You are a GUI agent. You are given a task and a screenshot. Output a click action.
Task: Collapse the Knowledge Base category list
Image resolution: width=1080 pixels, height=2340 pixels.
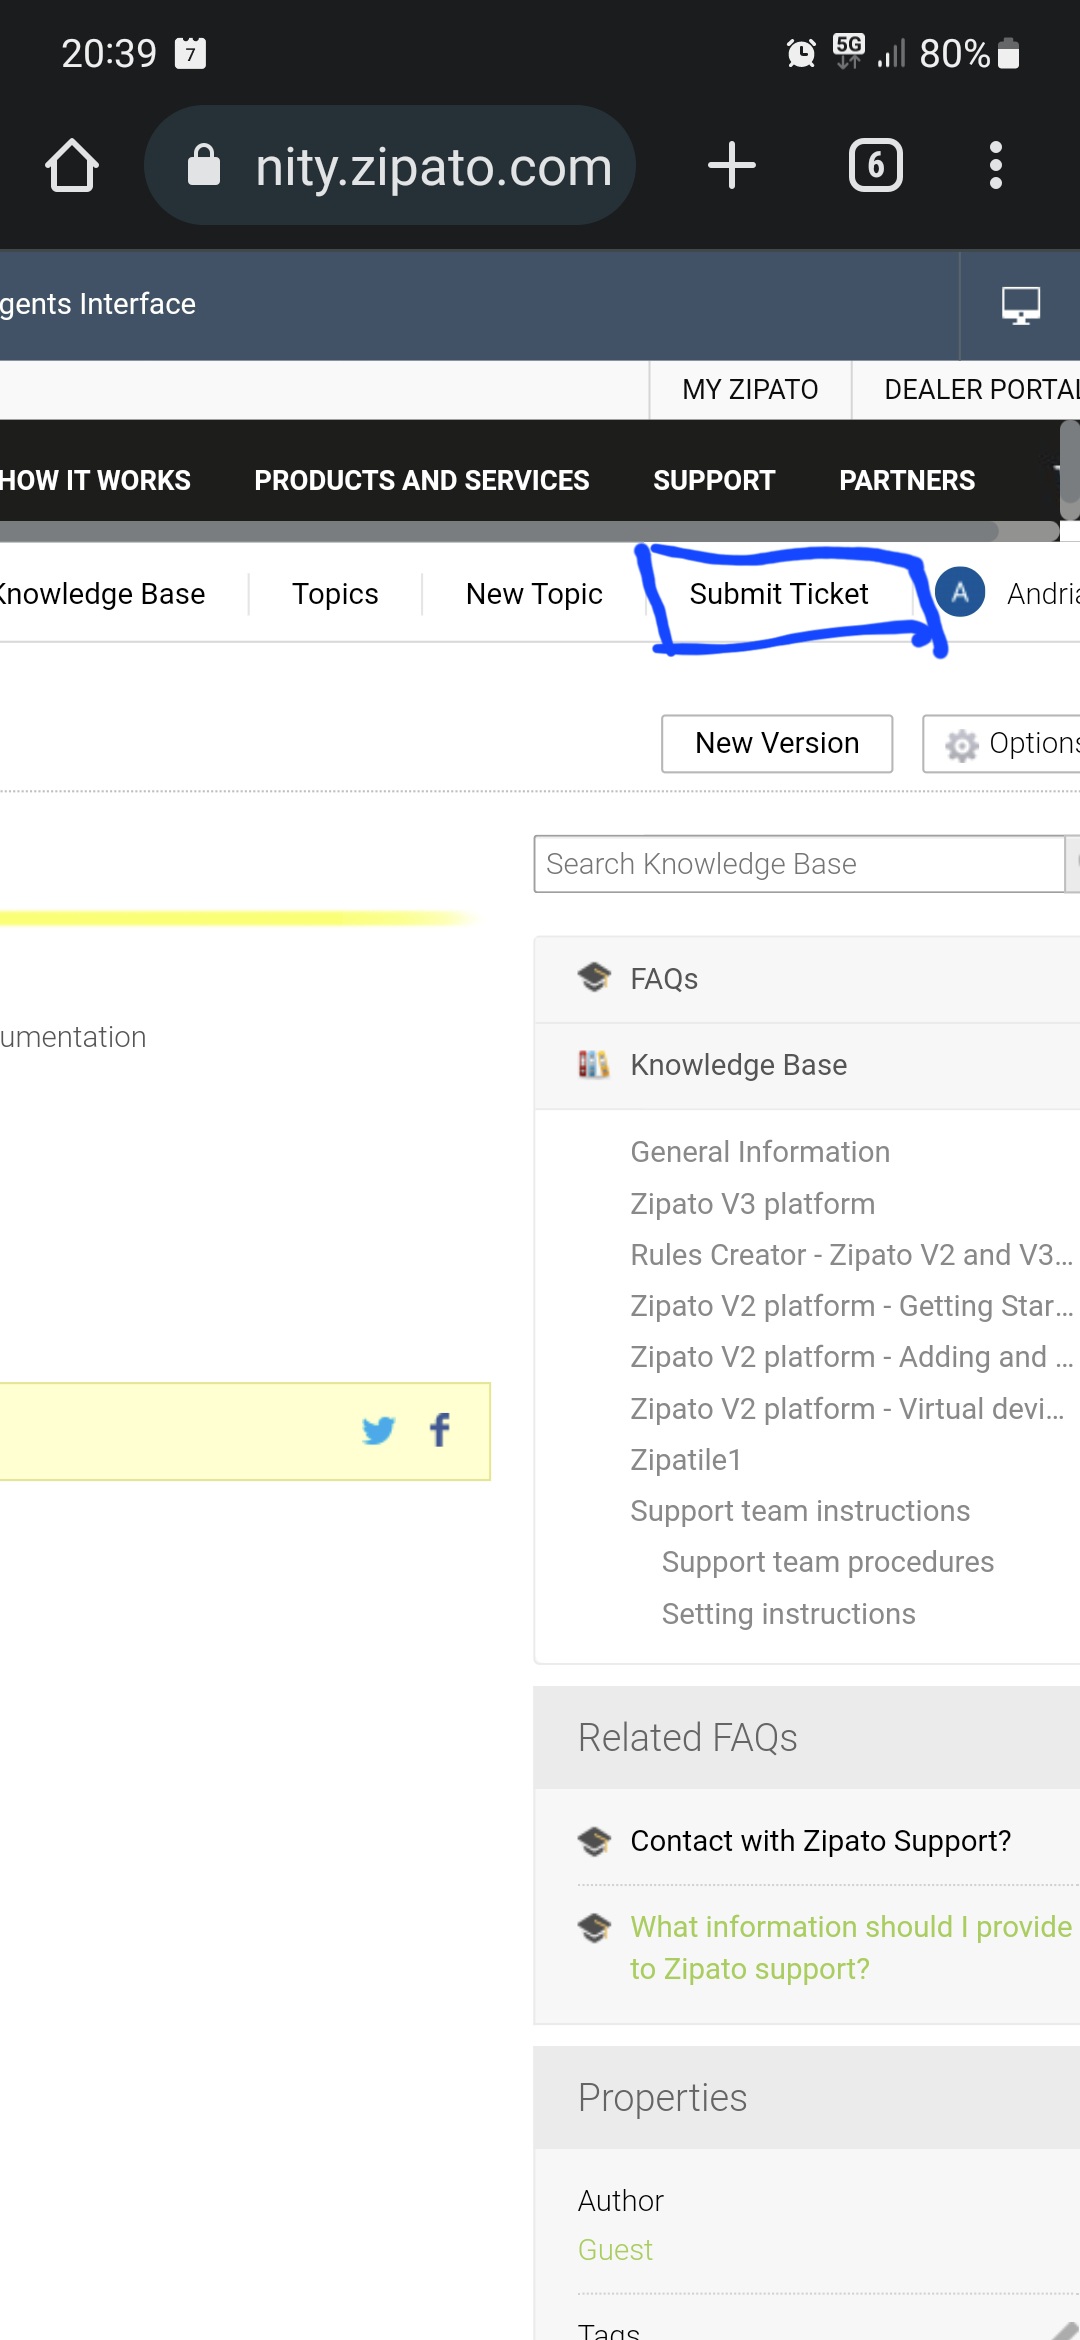(738, 1065)
